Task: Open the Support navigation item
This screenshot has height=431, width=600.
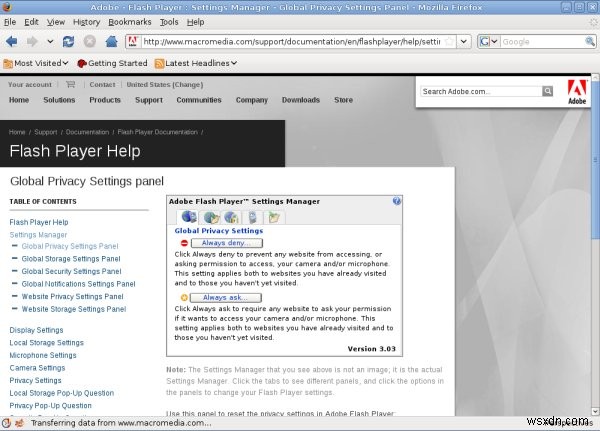Action: (x=149, y=100)
